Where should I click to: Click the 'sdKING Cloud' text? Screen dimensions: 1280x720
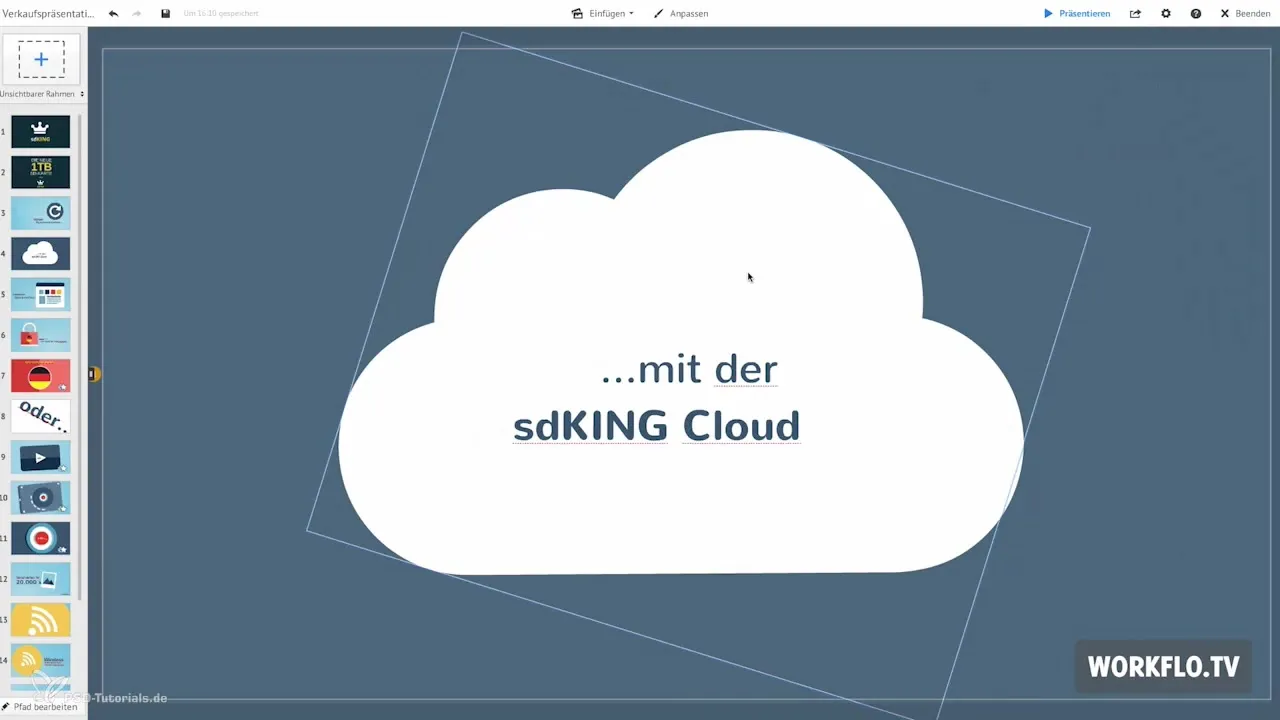(656, 427)
